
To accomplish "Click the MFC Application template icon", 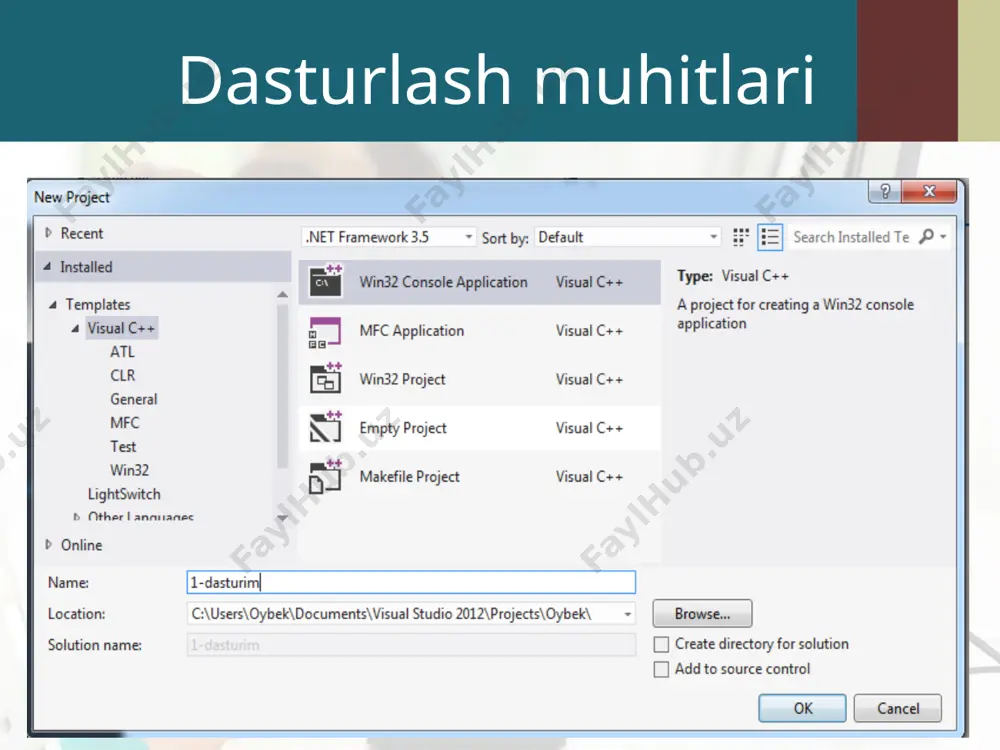I will 325,332.
